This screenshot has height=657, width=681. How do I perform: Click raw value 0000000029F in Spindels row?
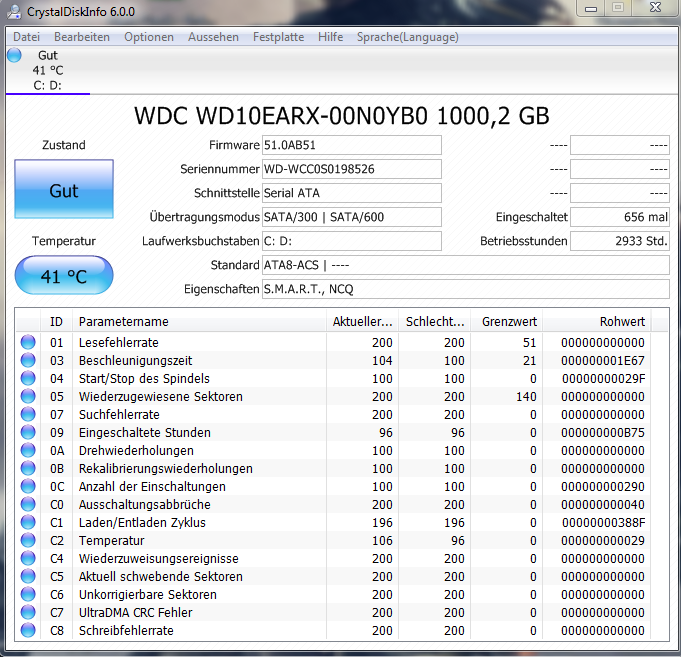click(x=604, y=379)
